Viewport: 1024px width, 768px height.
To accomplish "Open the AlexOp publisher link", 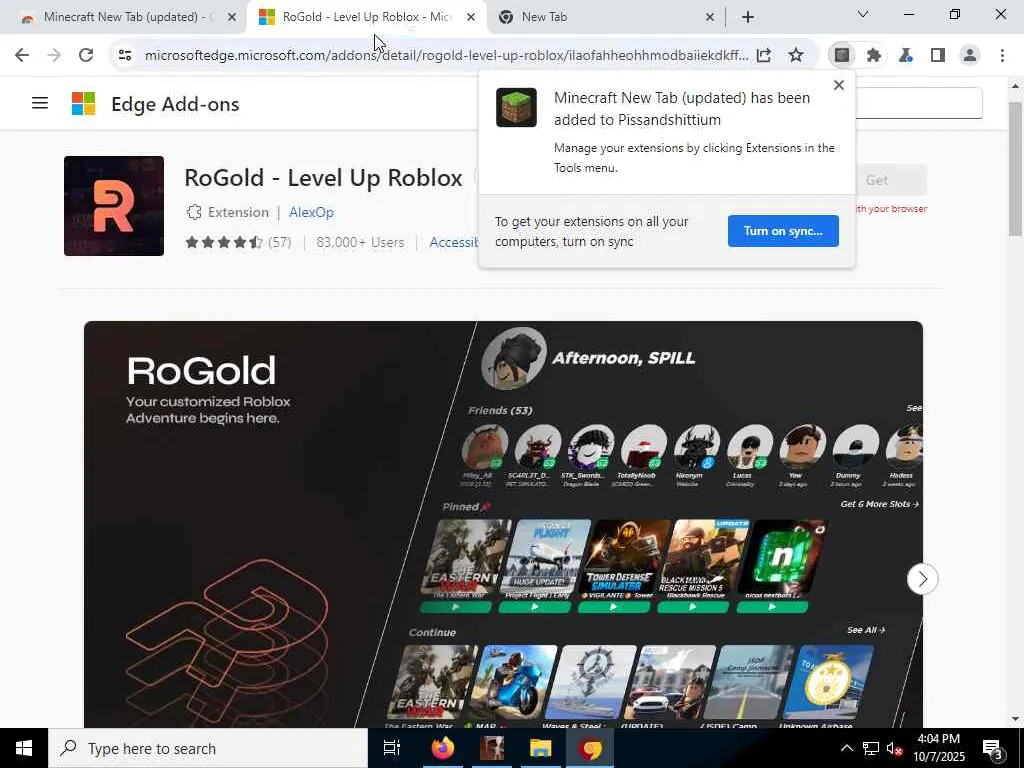I will point(311,212).
